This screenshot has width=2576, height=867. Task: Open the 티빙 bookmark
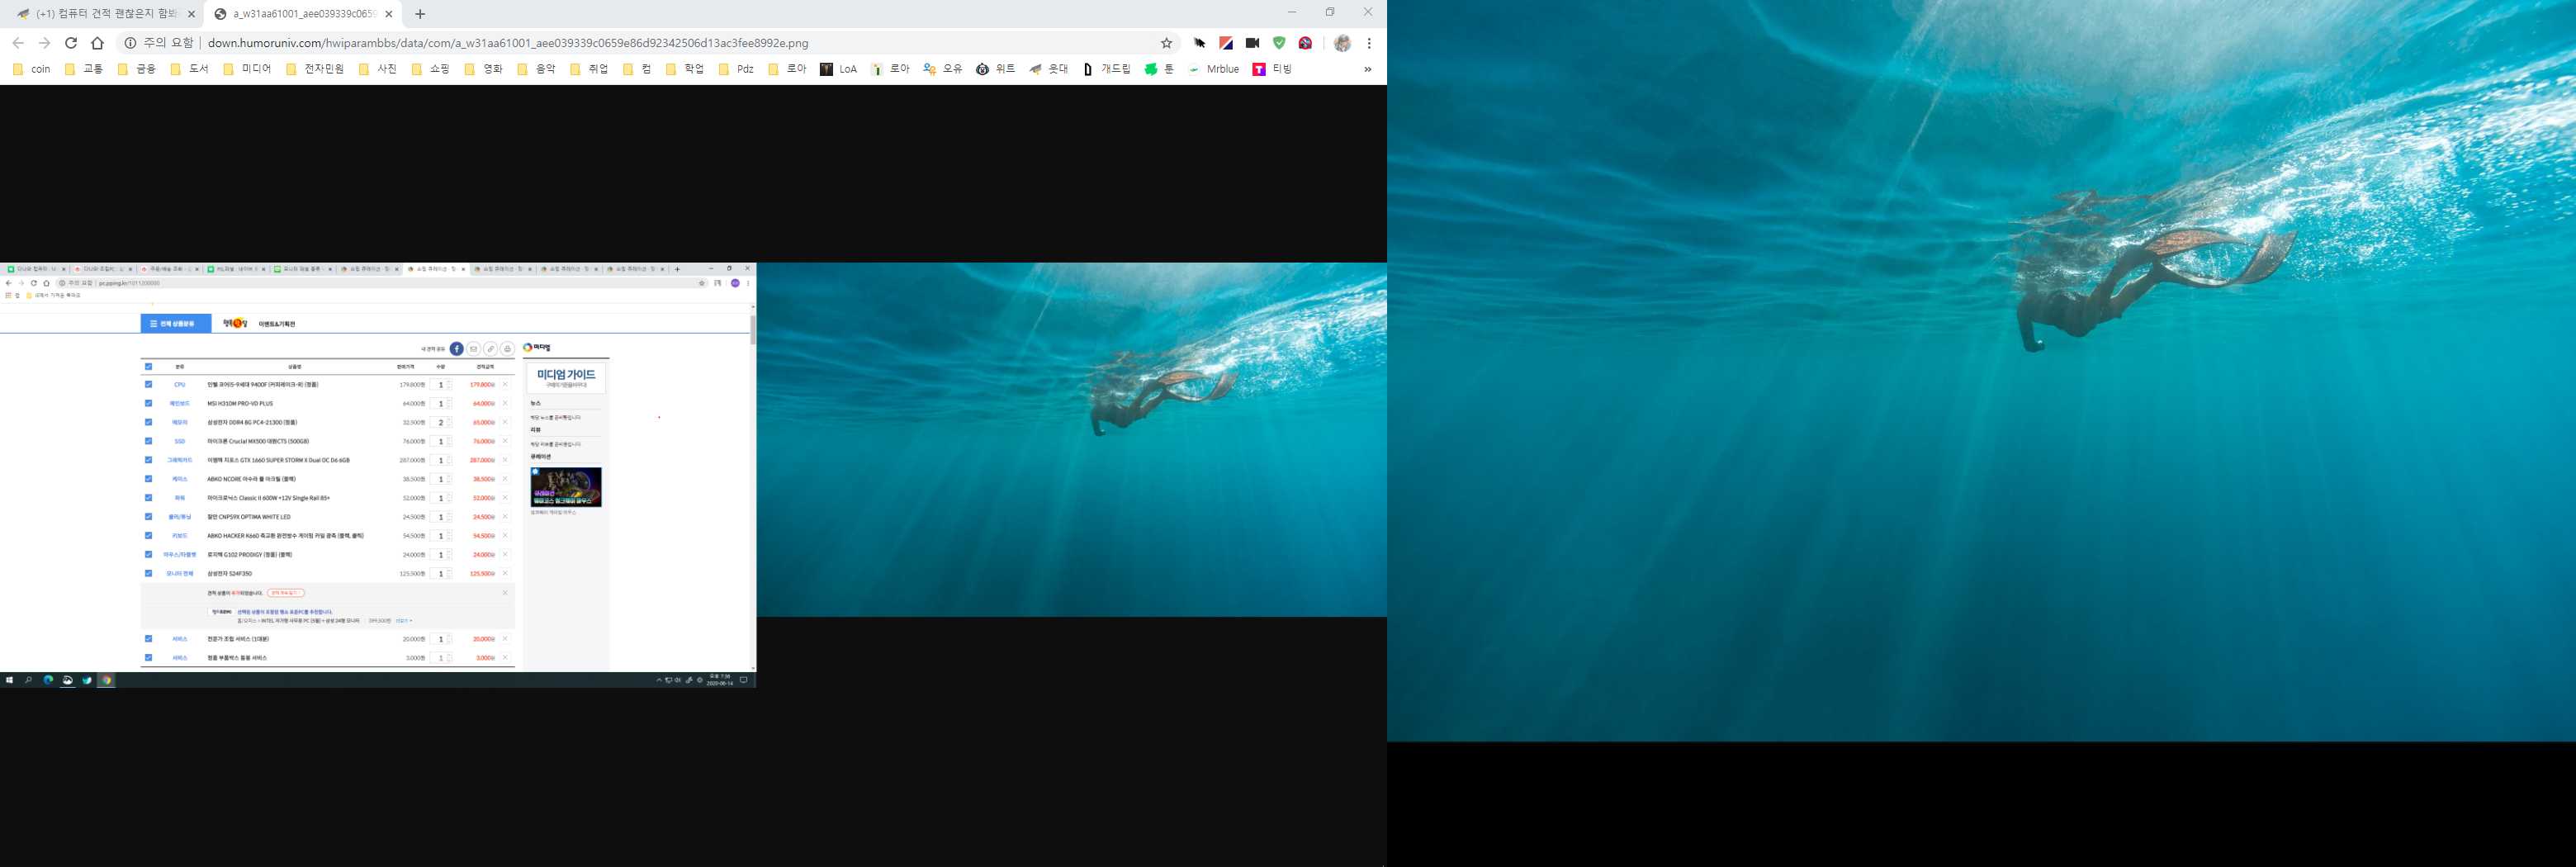tap(1273, 69)
